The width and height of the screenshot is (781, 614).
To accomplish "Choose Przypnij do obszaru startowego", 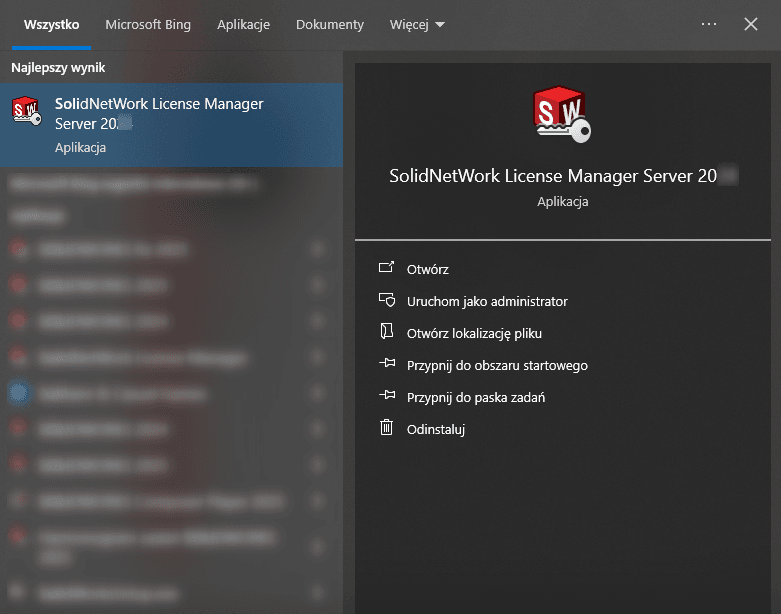I will pos(497,366).
